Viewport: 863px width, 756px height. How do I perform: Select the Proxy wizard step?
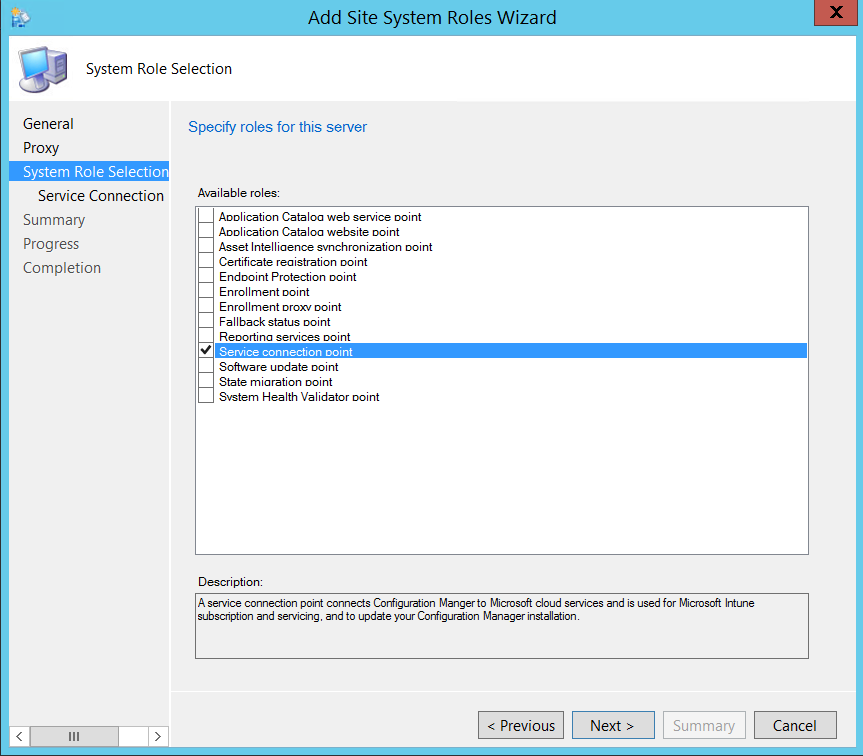(x=43, y=147)
